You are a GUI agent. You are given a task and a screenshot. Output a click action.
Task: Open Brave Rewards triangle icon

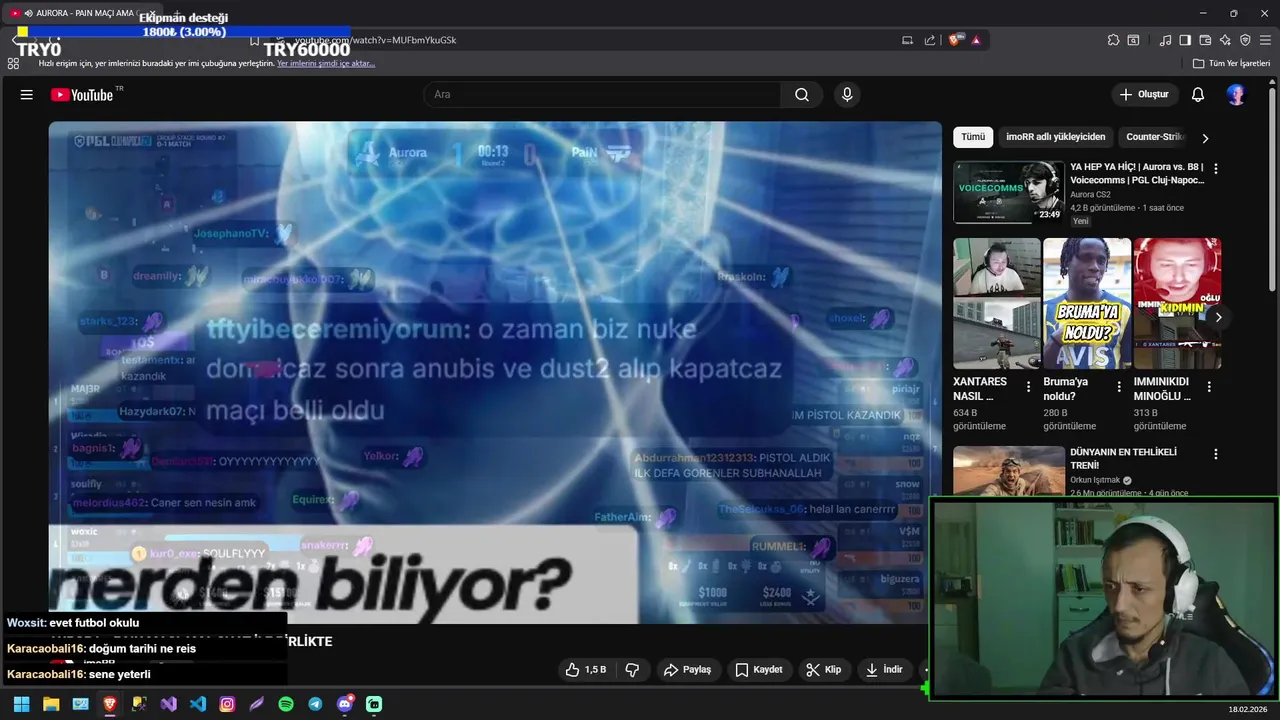(x=976, y=40)
